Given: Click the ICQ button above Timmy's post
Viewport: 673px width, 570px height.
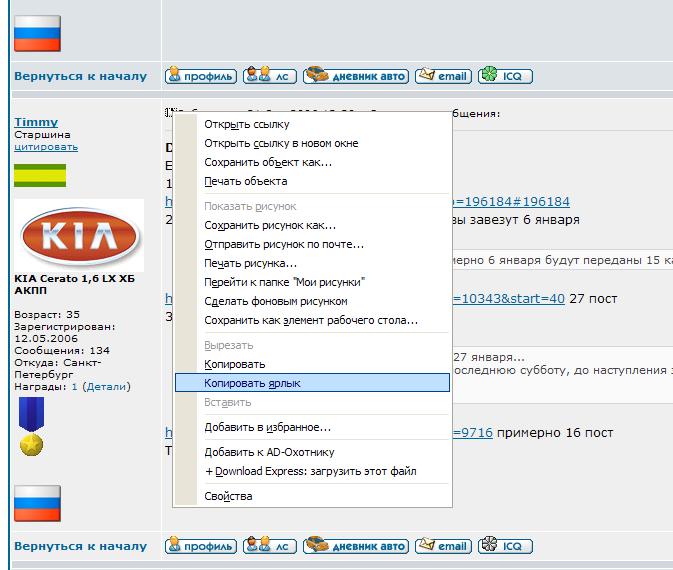Looking at the screenshot, I should (x=505, y=76).
